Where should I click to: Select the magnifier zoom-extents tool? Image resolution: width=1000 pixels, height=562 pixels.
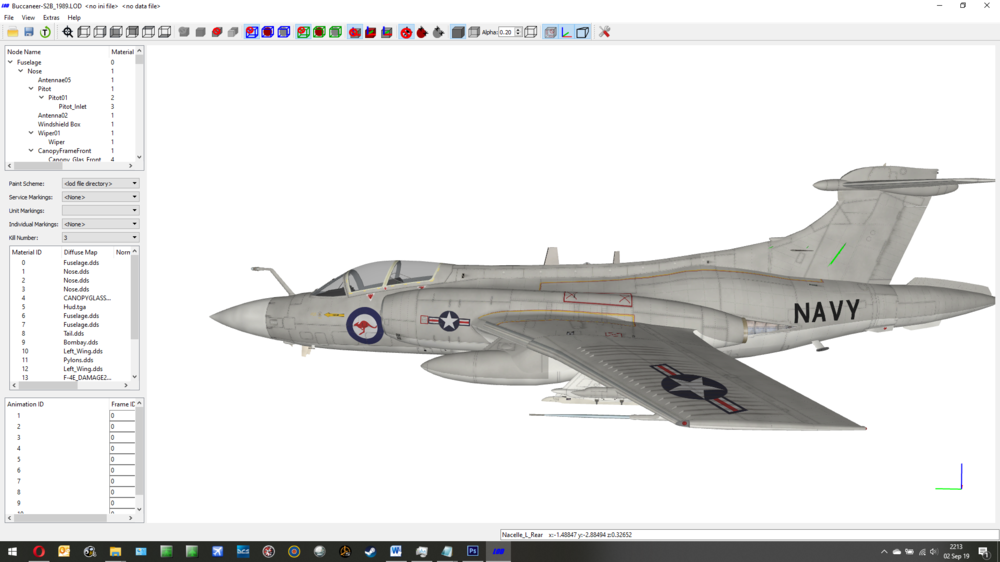click(68, 32)
